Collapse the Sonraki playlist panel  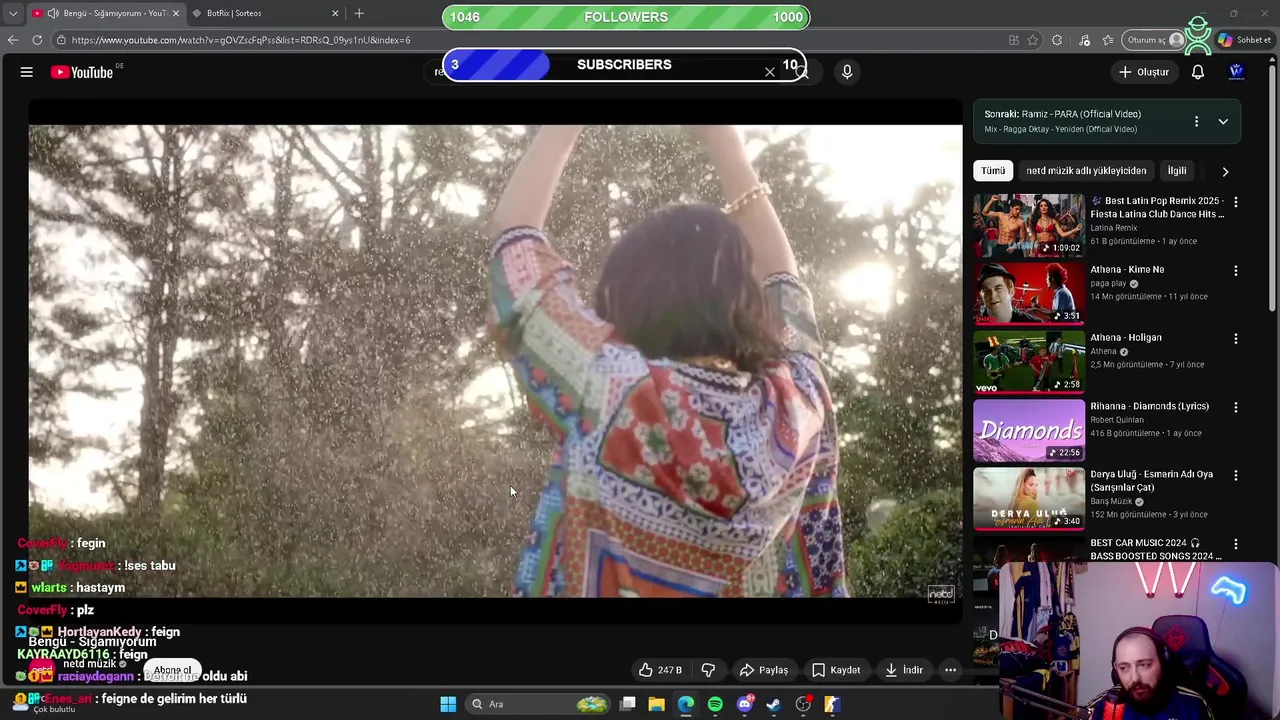pos(1223,122)
